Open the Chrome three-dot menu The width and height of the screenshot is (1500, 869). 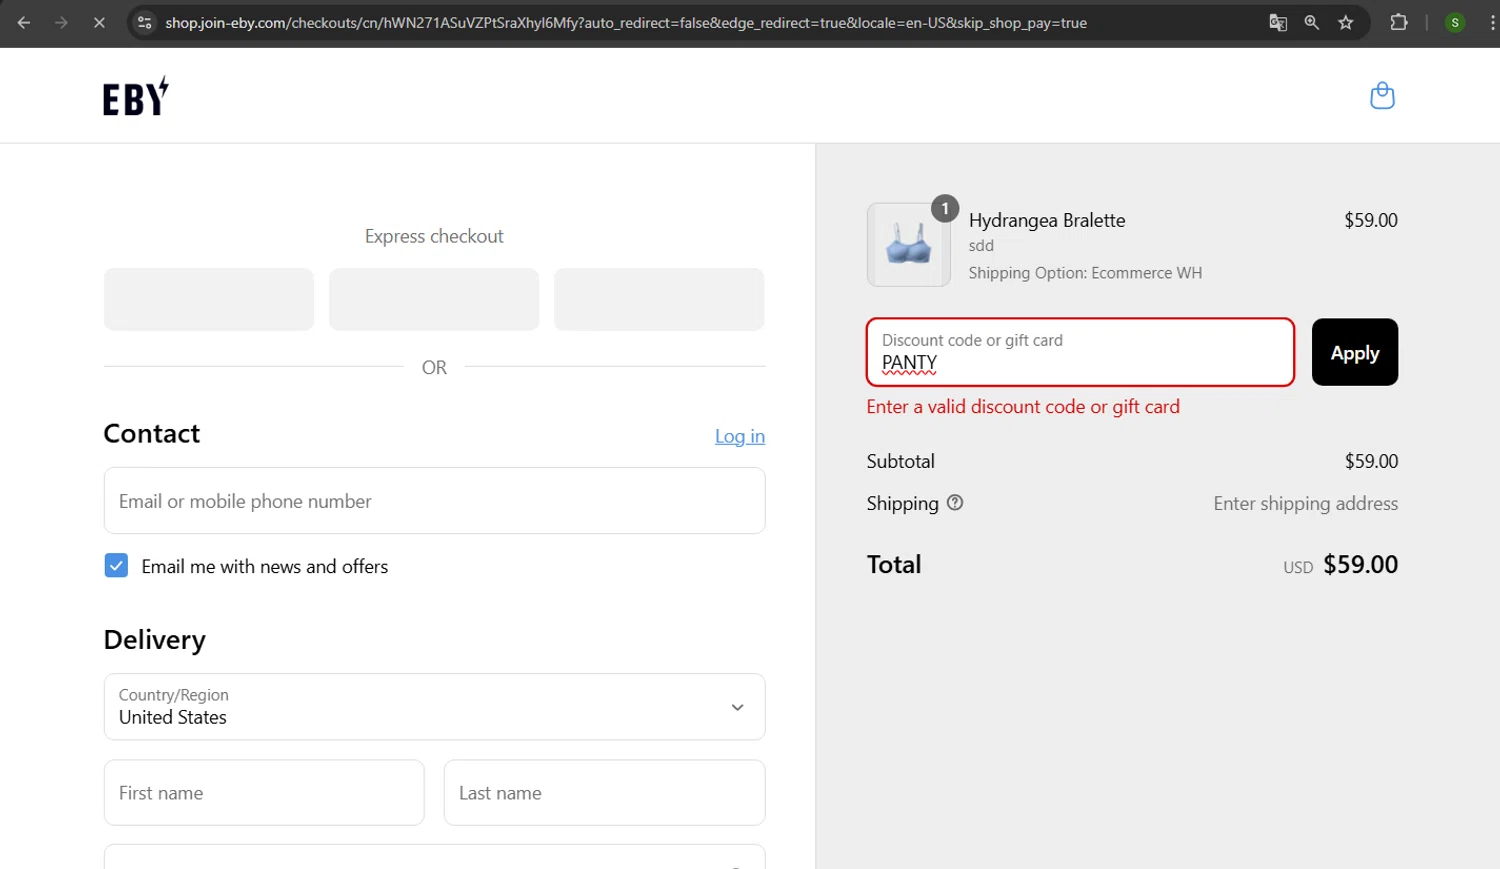click(x=1492, y=22)
